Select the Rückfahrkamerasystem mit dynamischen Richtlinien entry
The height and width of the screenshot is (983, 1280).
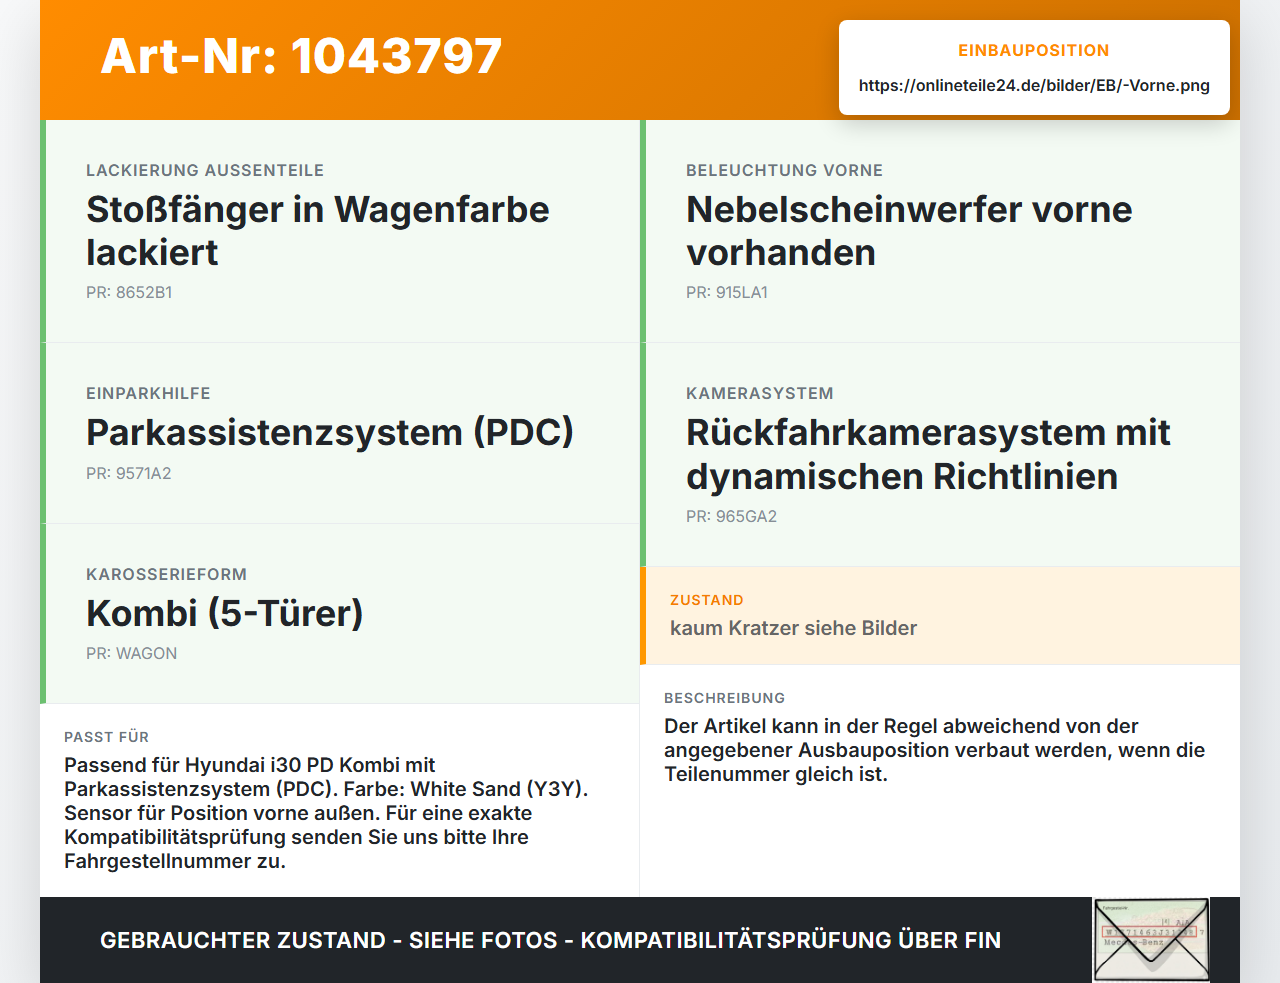pyautogui.click(x=940, y=455)
